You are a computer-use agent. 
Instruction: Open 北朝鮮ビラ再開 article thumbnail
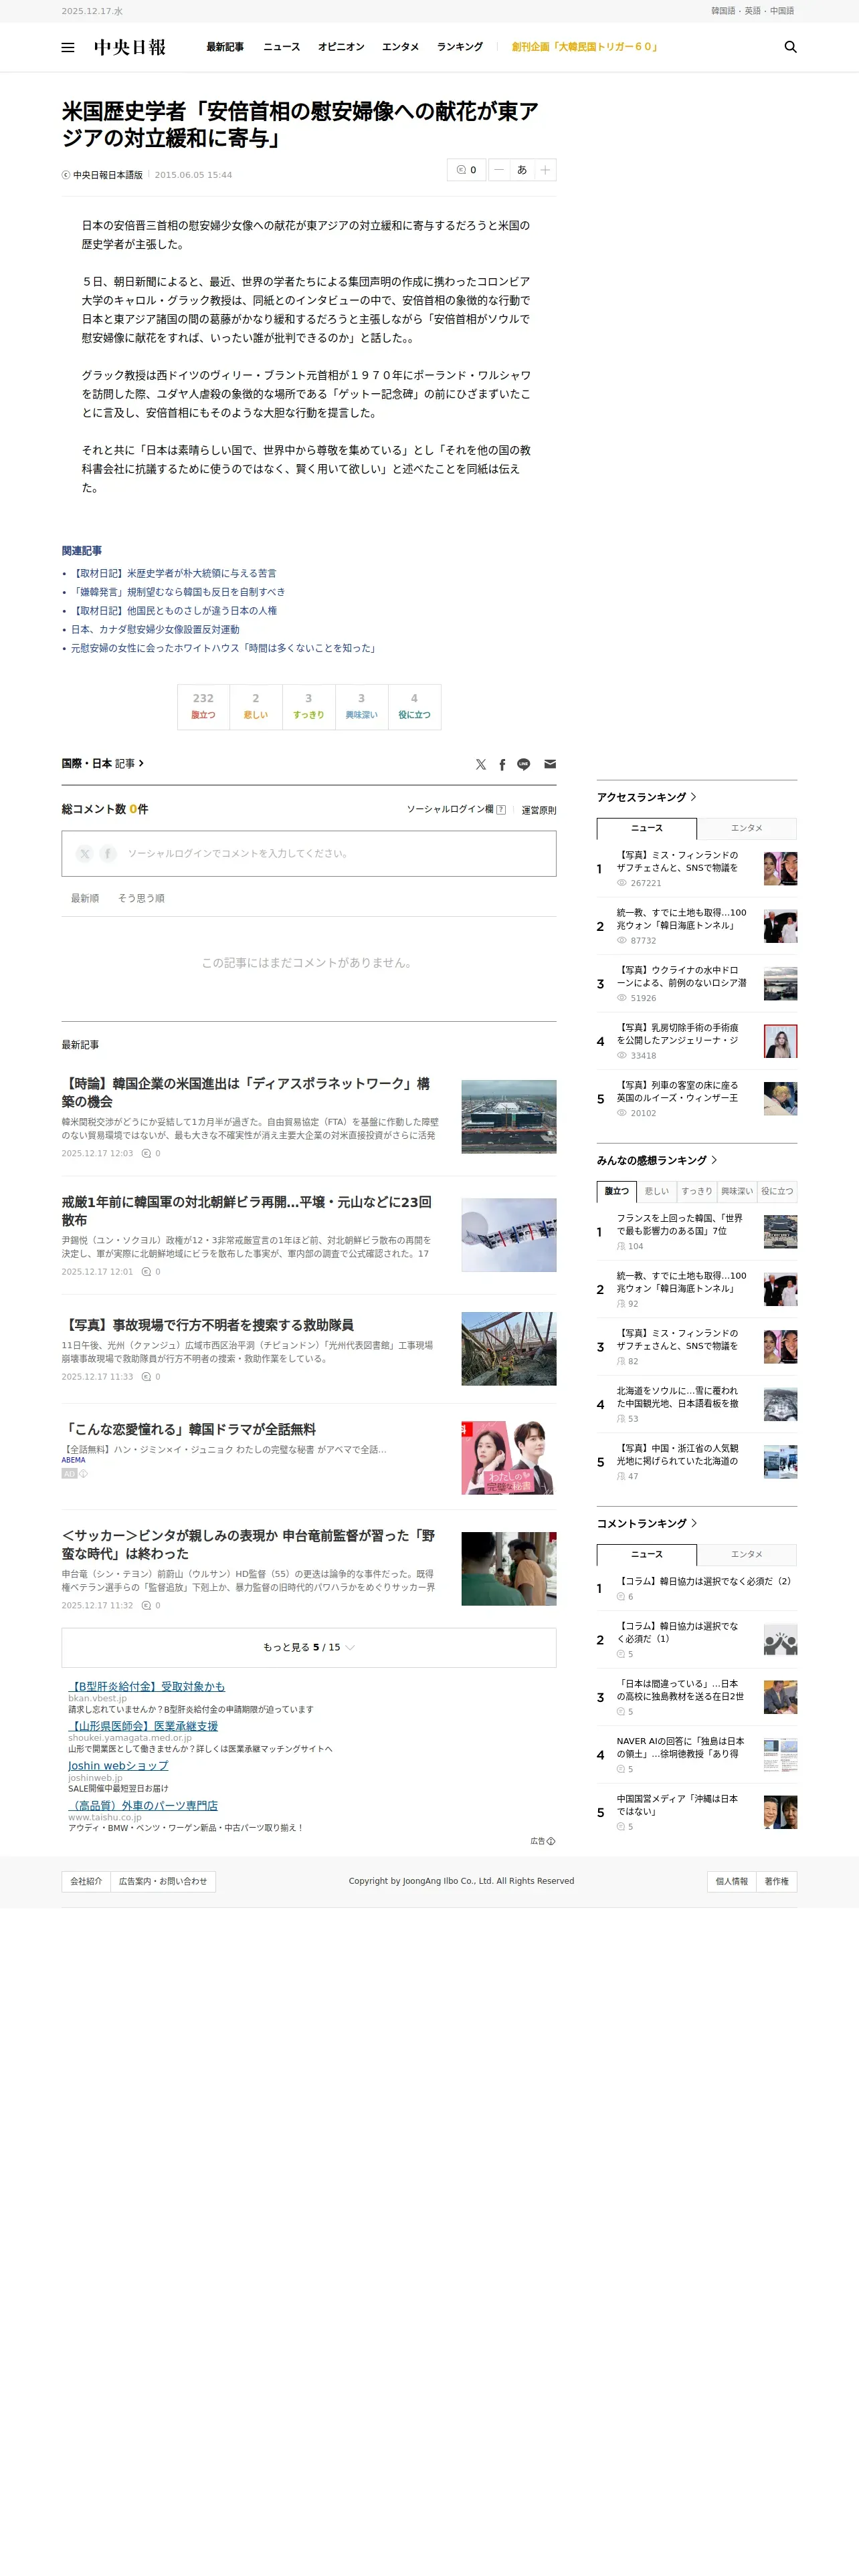click(508, 1235)
